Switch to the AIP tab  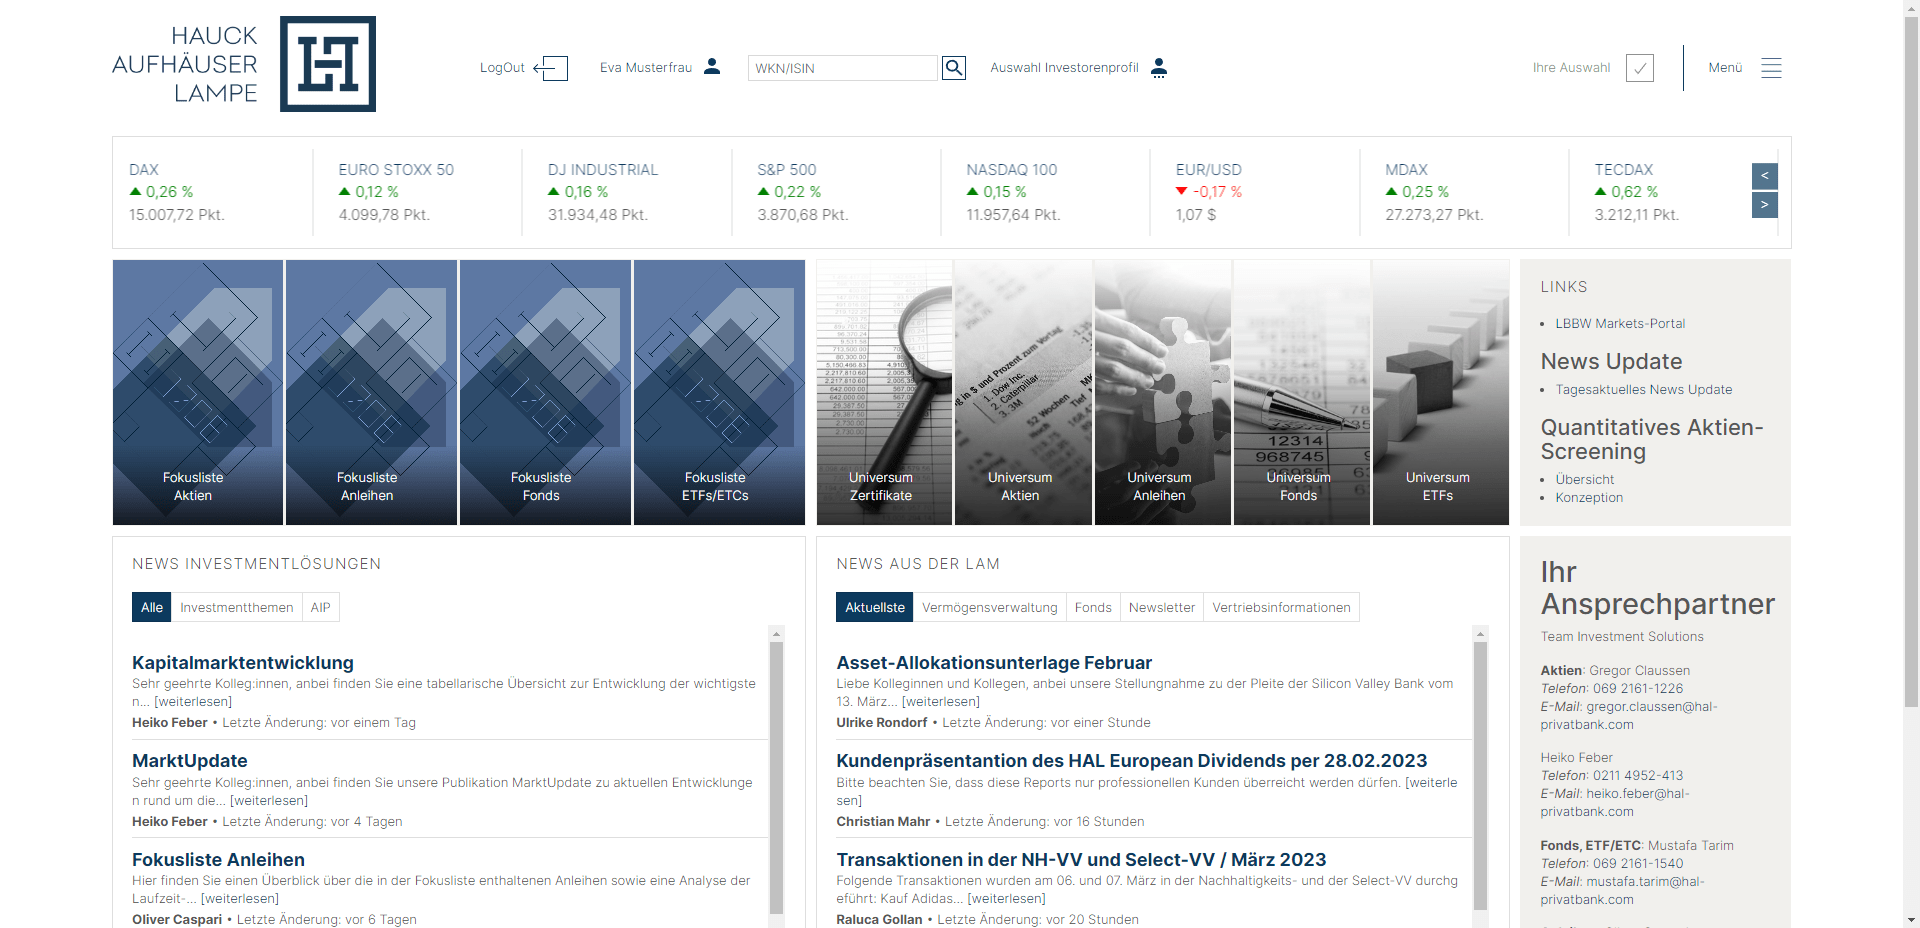coord(320,607)
